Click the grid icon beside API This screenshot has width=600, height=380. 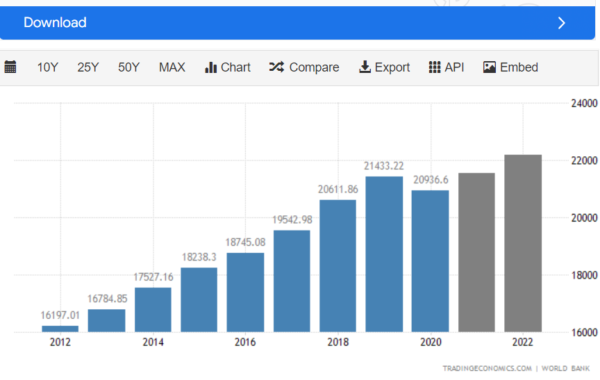tap(434, 67)
